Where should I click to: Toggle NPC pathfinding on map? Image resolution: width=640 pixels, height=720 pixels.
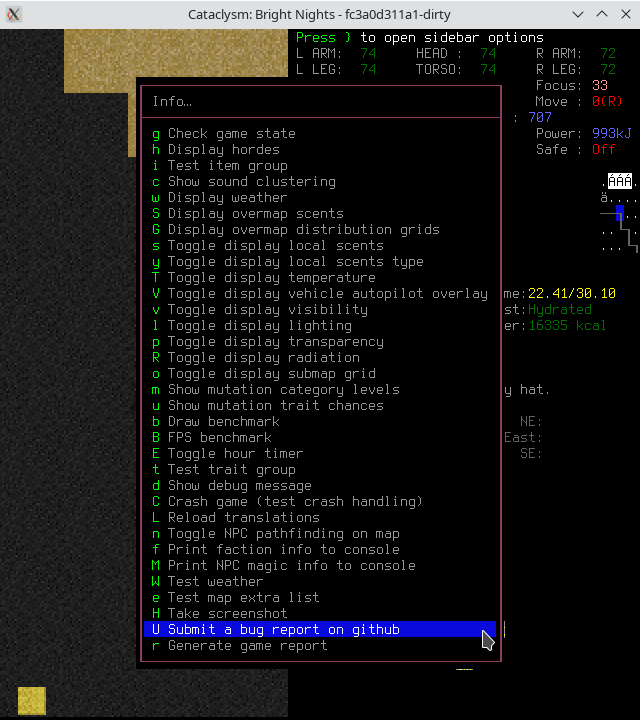coord(320,534)
